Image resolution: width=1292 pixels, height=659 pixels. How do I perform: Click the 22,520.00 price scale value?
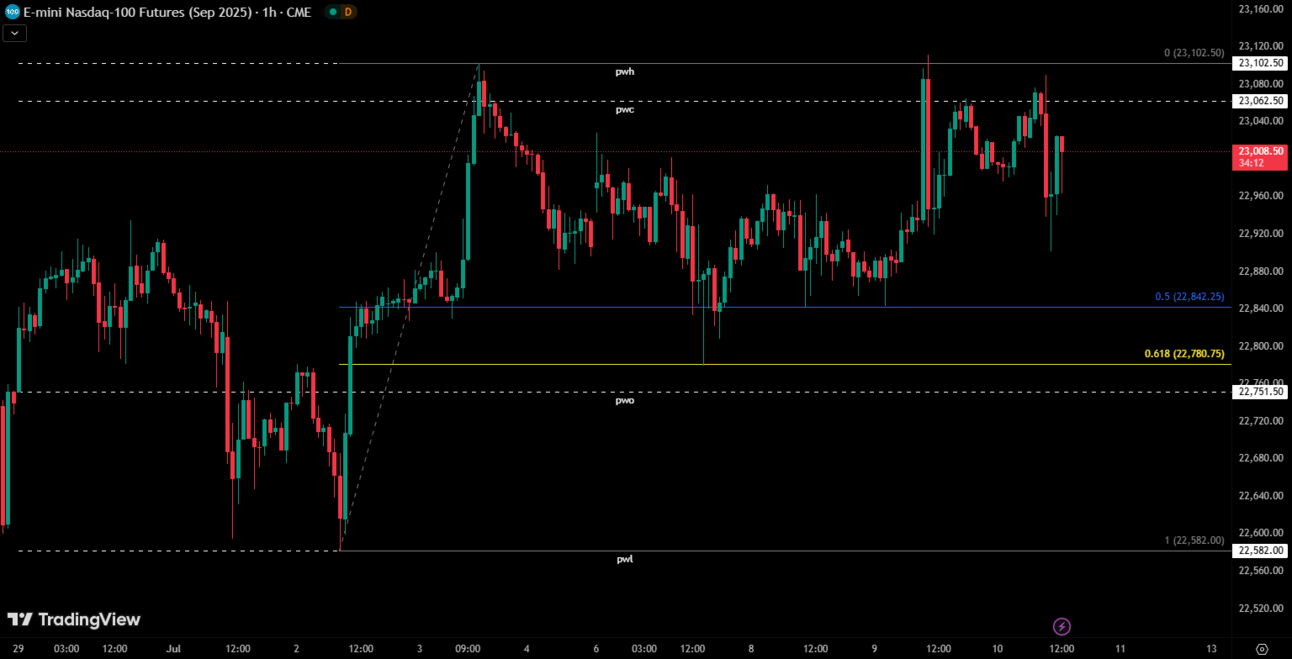tap(1260, 608)
